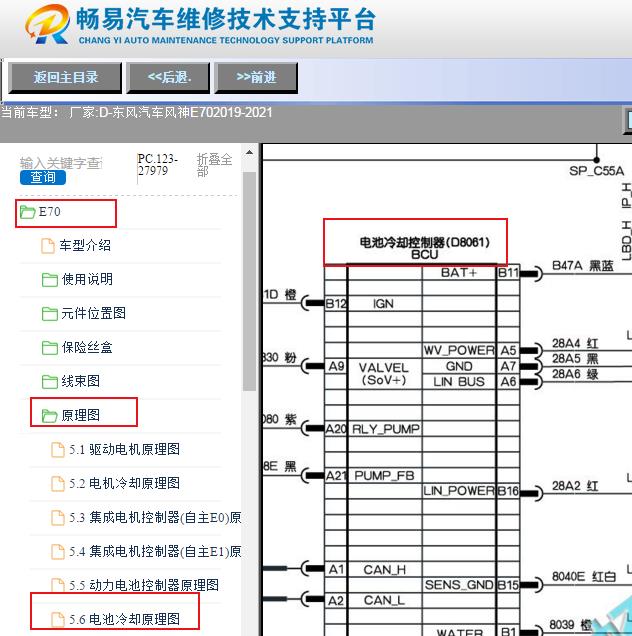Click the WV_POWER signal label
This screenshot has width=632, height=636.
tap(459, 350)
